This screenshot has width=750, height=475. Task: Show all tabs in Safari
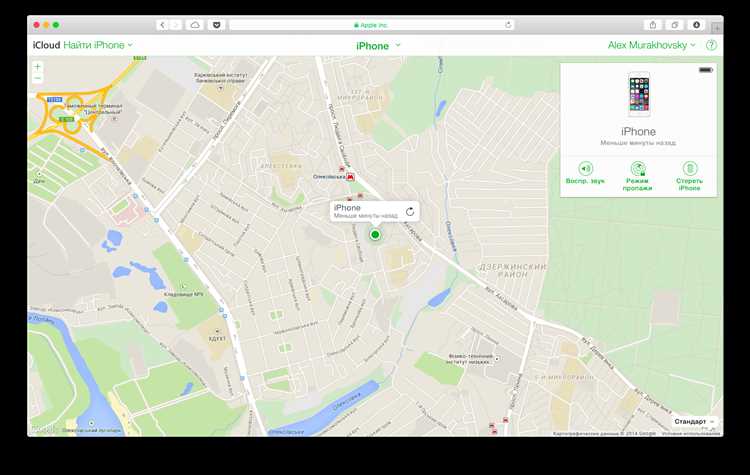click(x=674, y=25)
